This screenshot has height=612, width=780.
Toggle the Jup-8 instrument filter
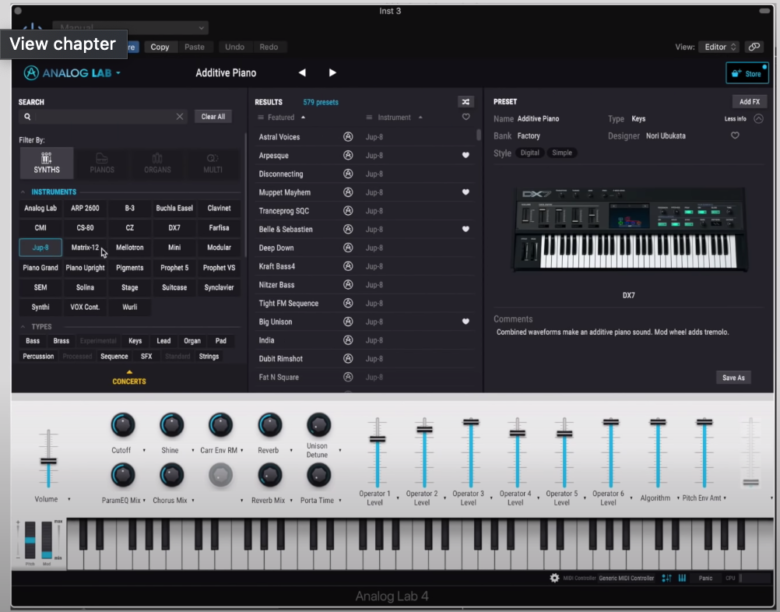(41, 247)
